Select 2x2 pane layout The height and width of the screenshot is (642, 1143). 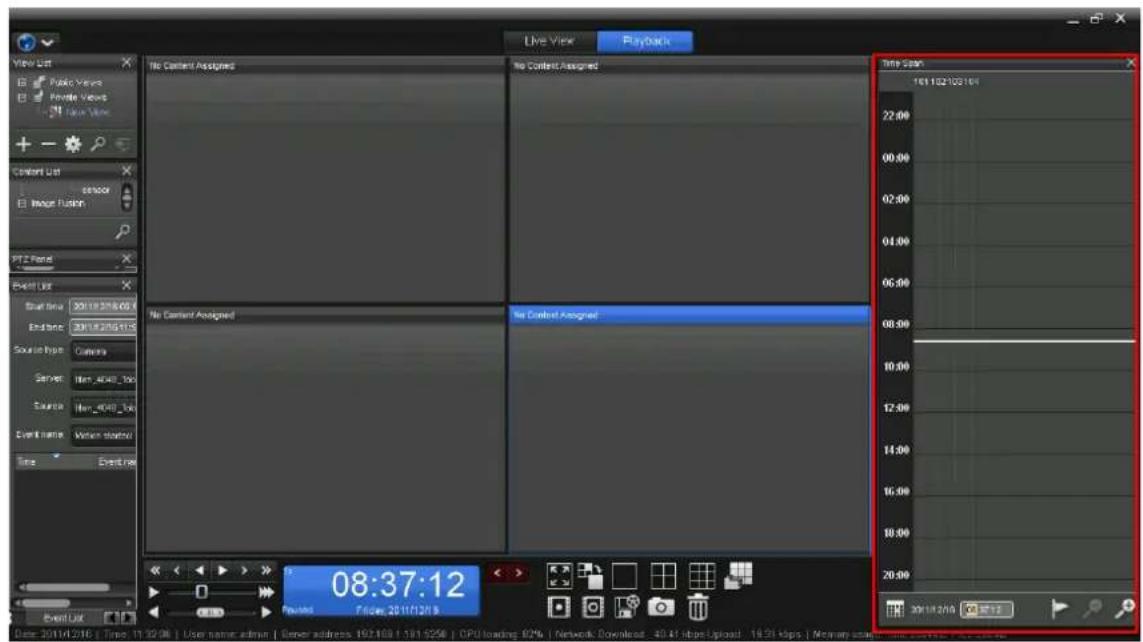coord(663,576)
